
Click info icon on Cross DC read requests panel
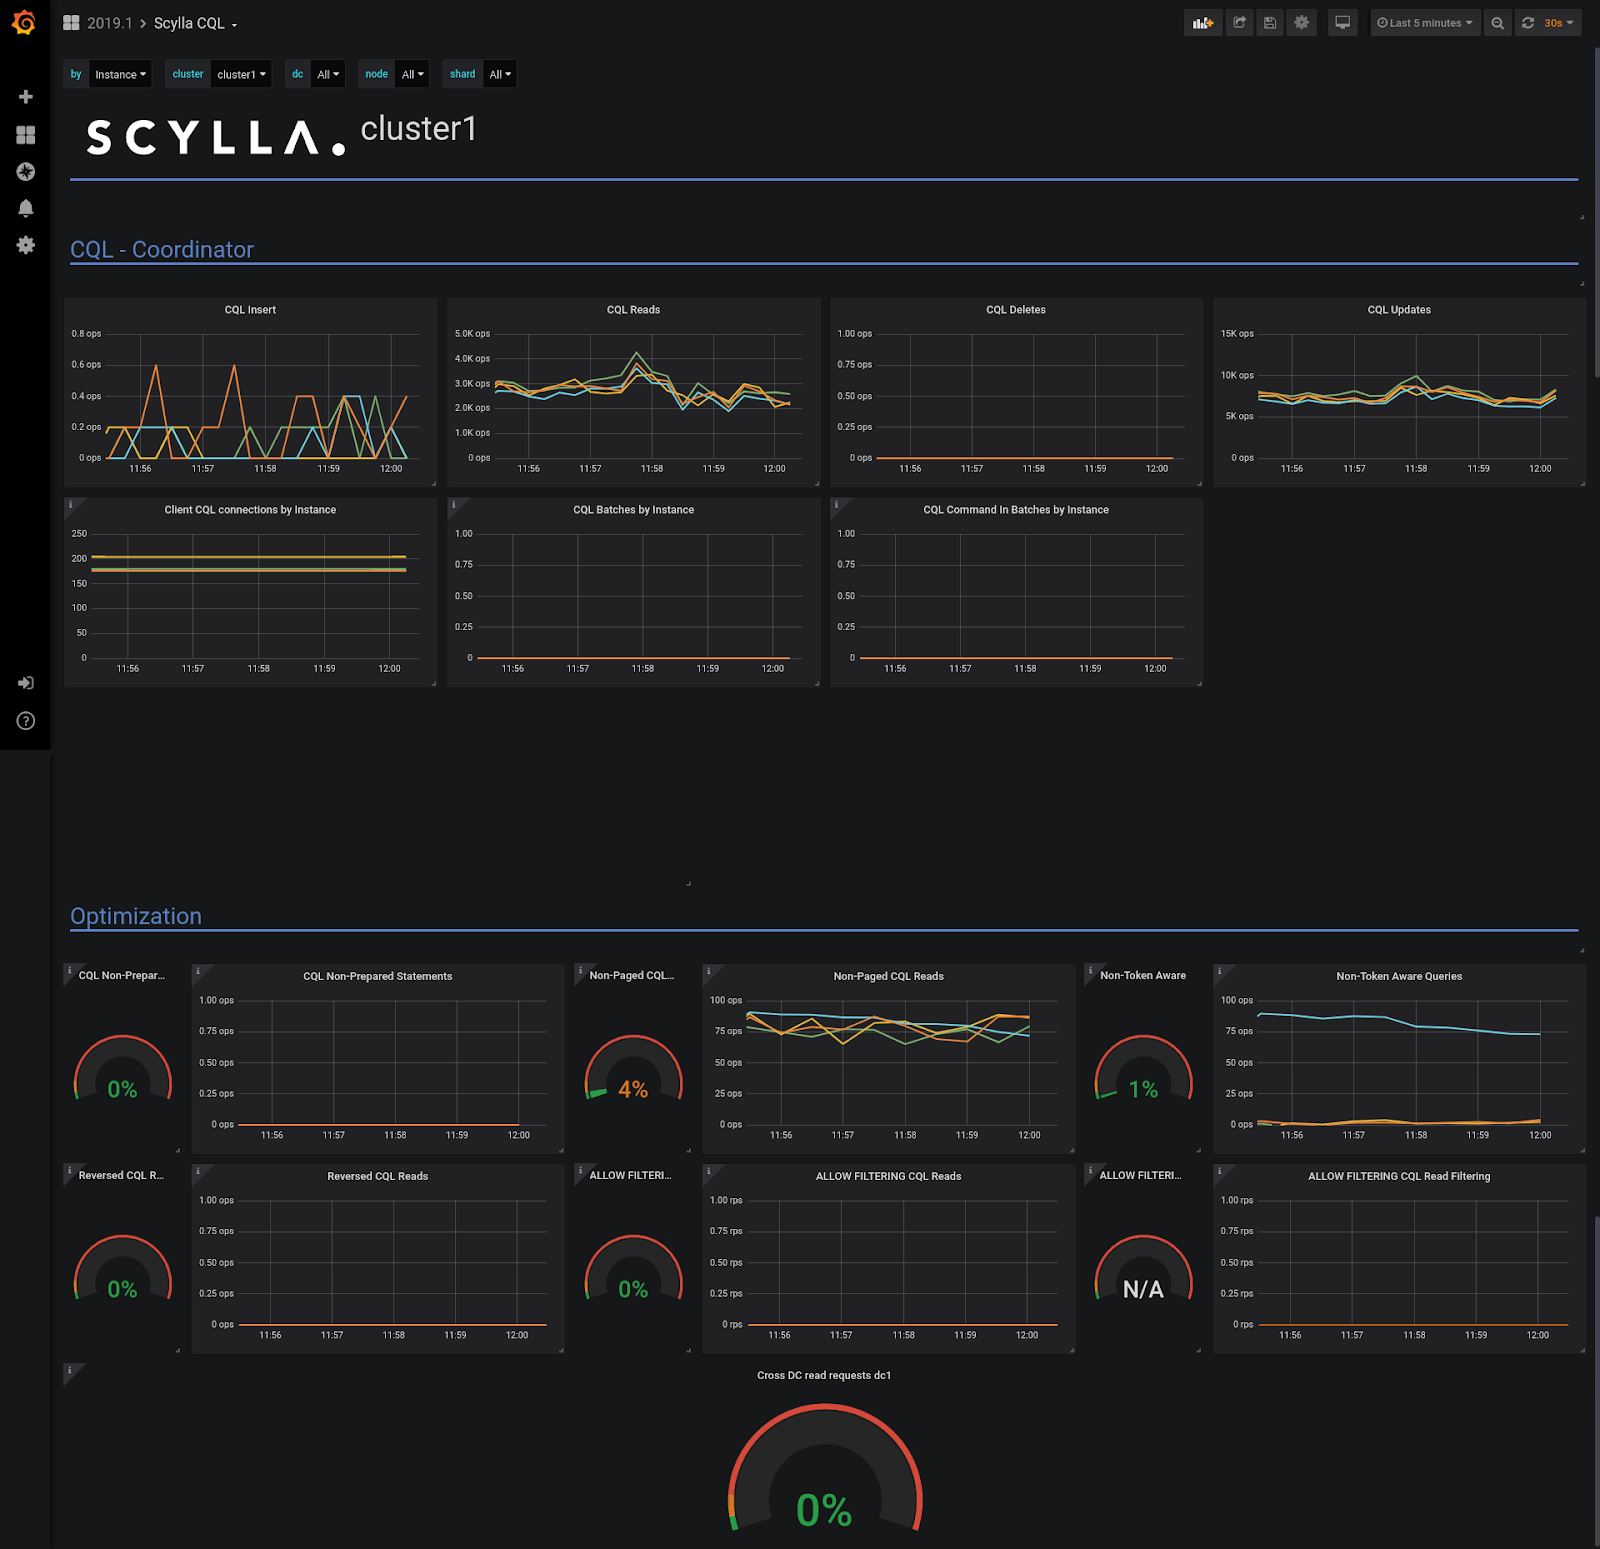(x=70, y=1371)
